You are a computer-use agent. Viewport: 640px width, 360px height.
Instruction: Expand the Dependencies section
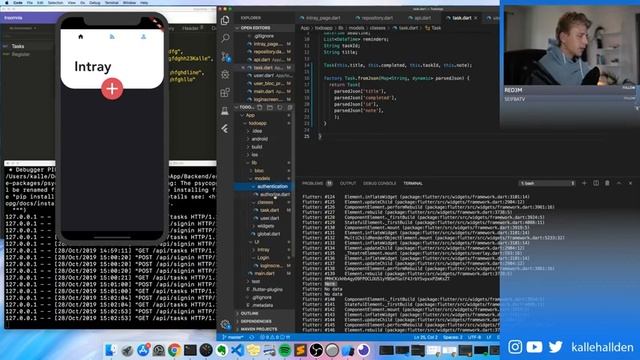coord(264,321)
